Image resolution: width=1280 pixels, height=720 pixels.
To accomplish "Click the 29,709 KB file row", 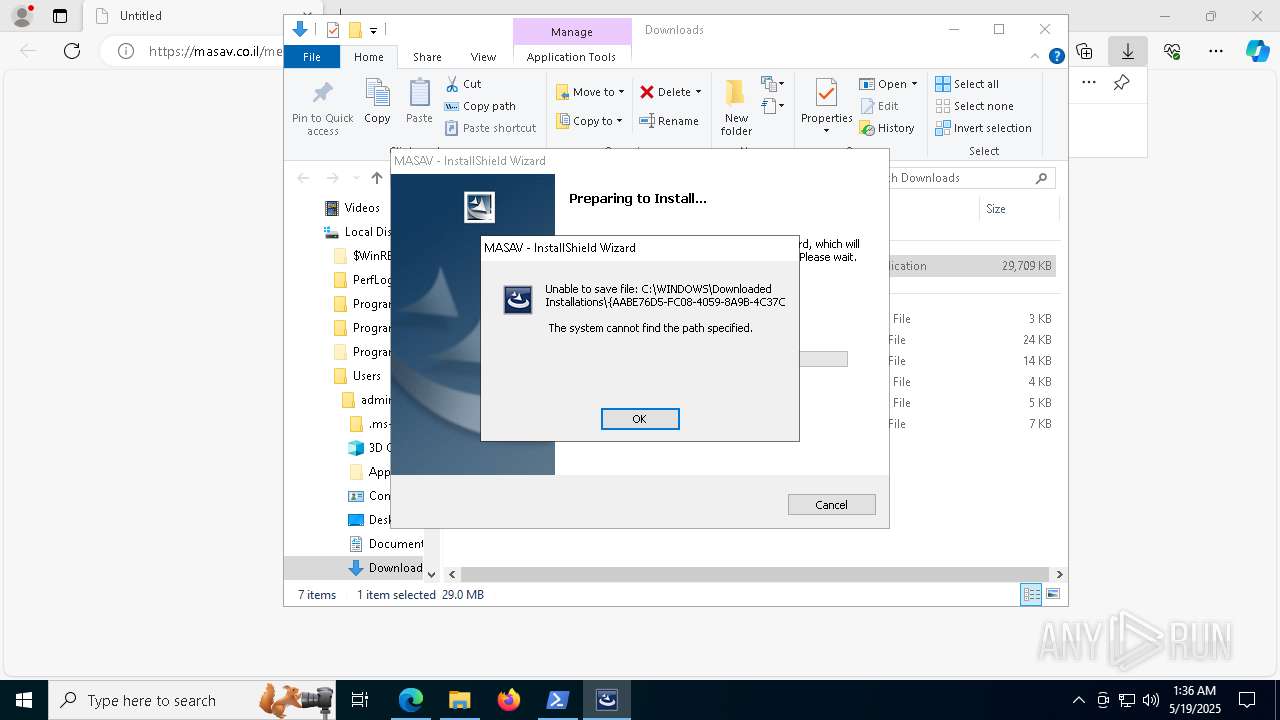I will (x=970, y=266).
